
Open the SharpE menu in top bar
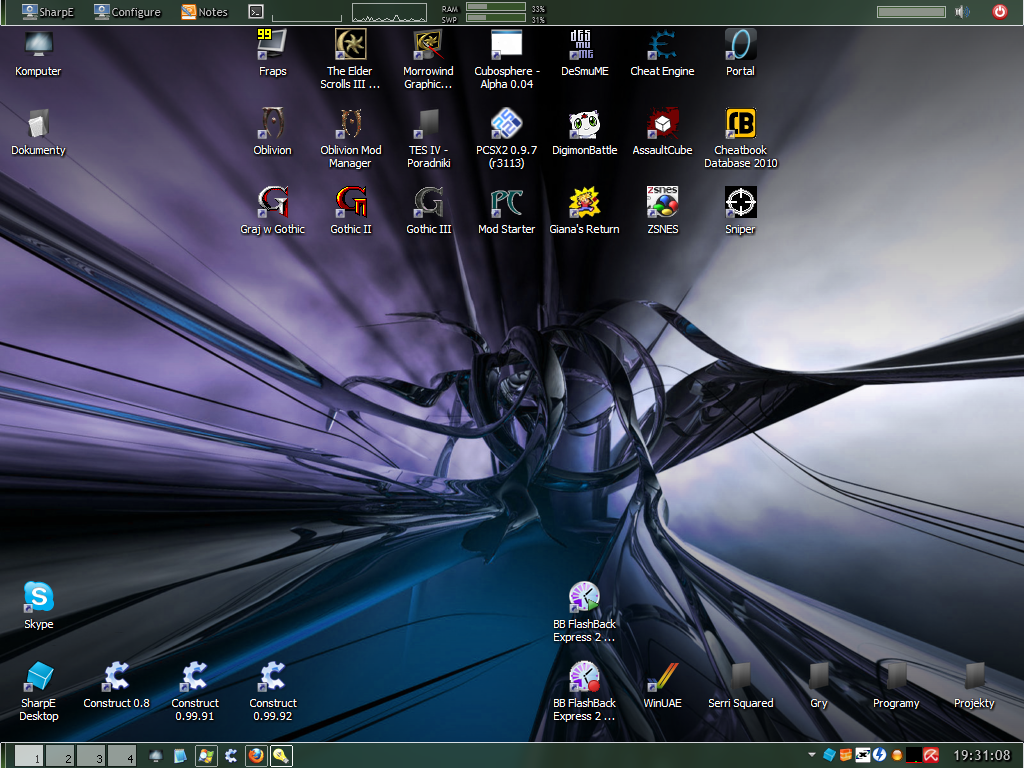click(x=47, y=12)
